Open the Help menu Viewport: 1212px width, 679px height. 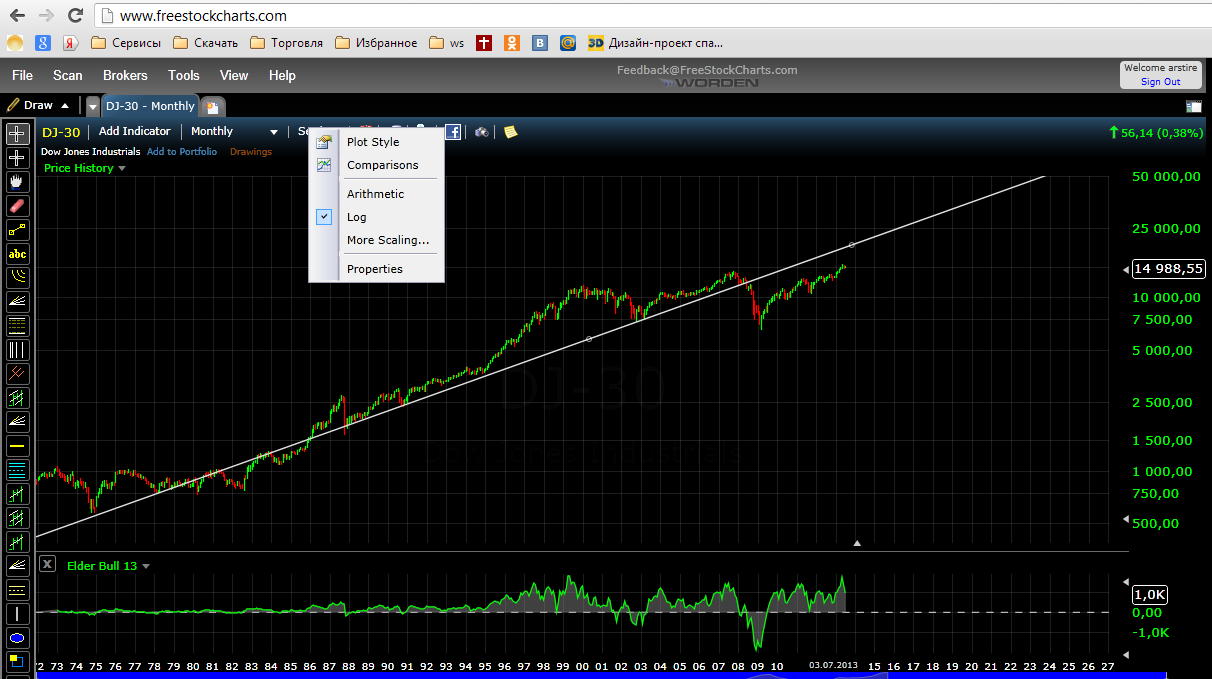tap(282, 75)
